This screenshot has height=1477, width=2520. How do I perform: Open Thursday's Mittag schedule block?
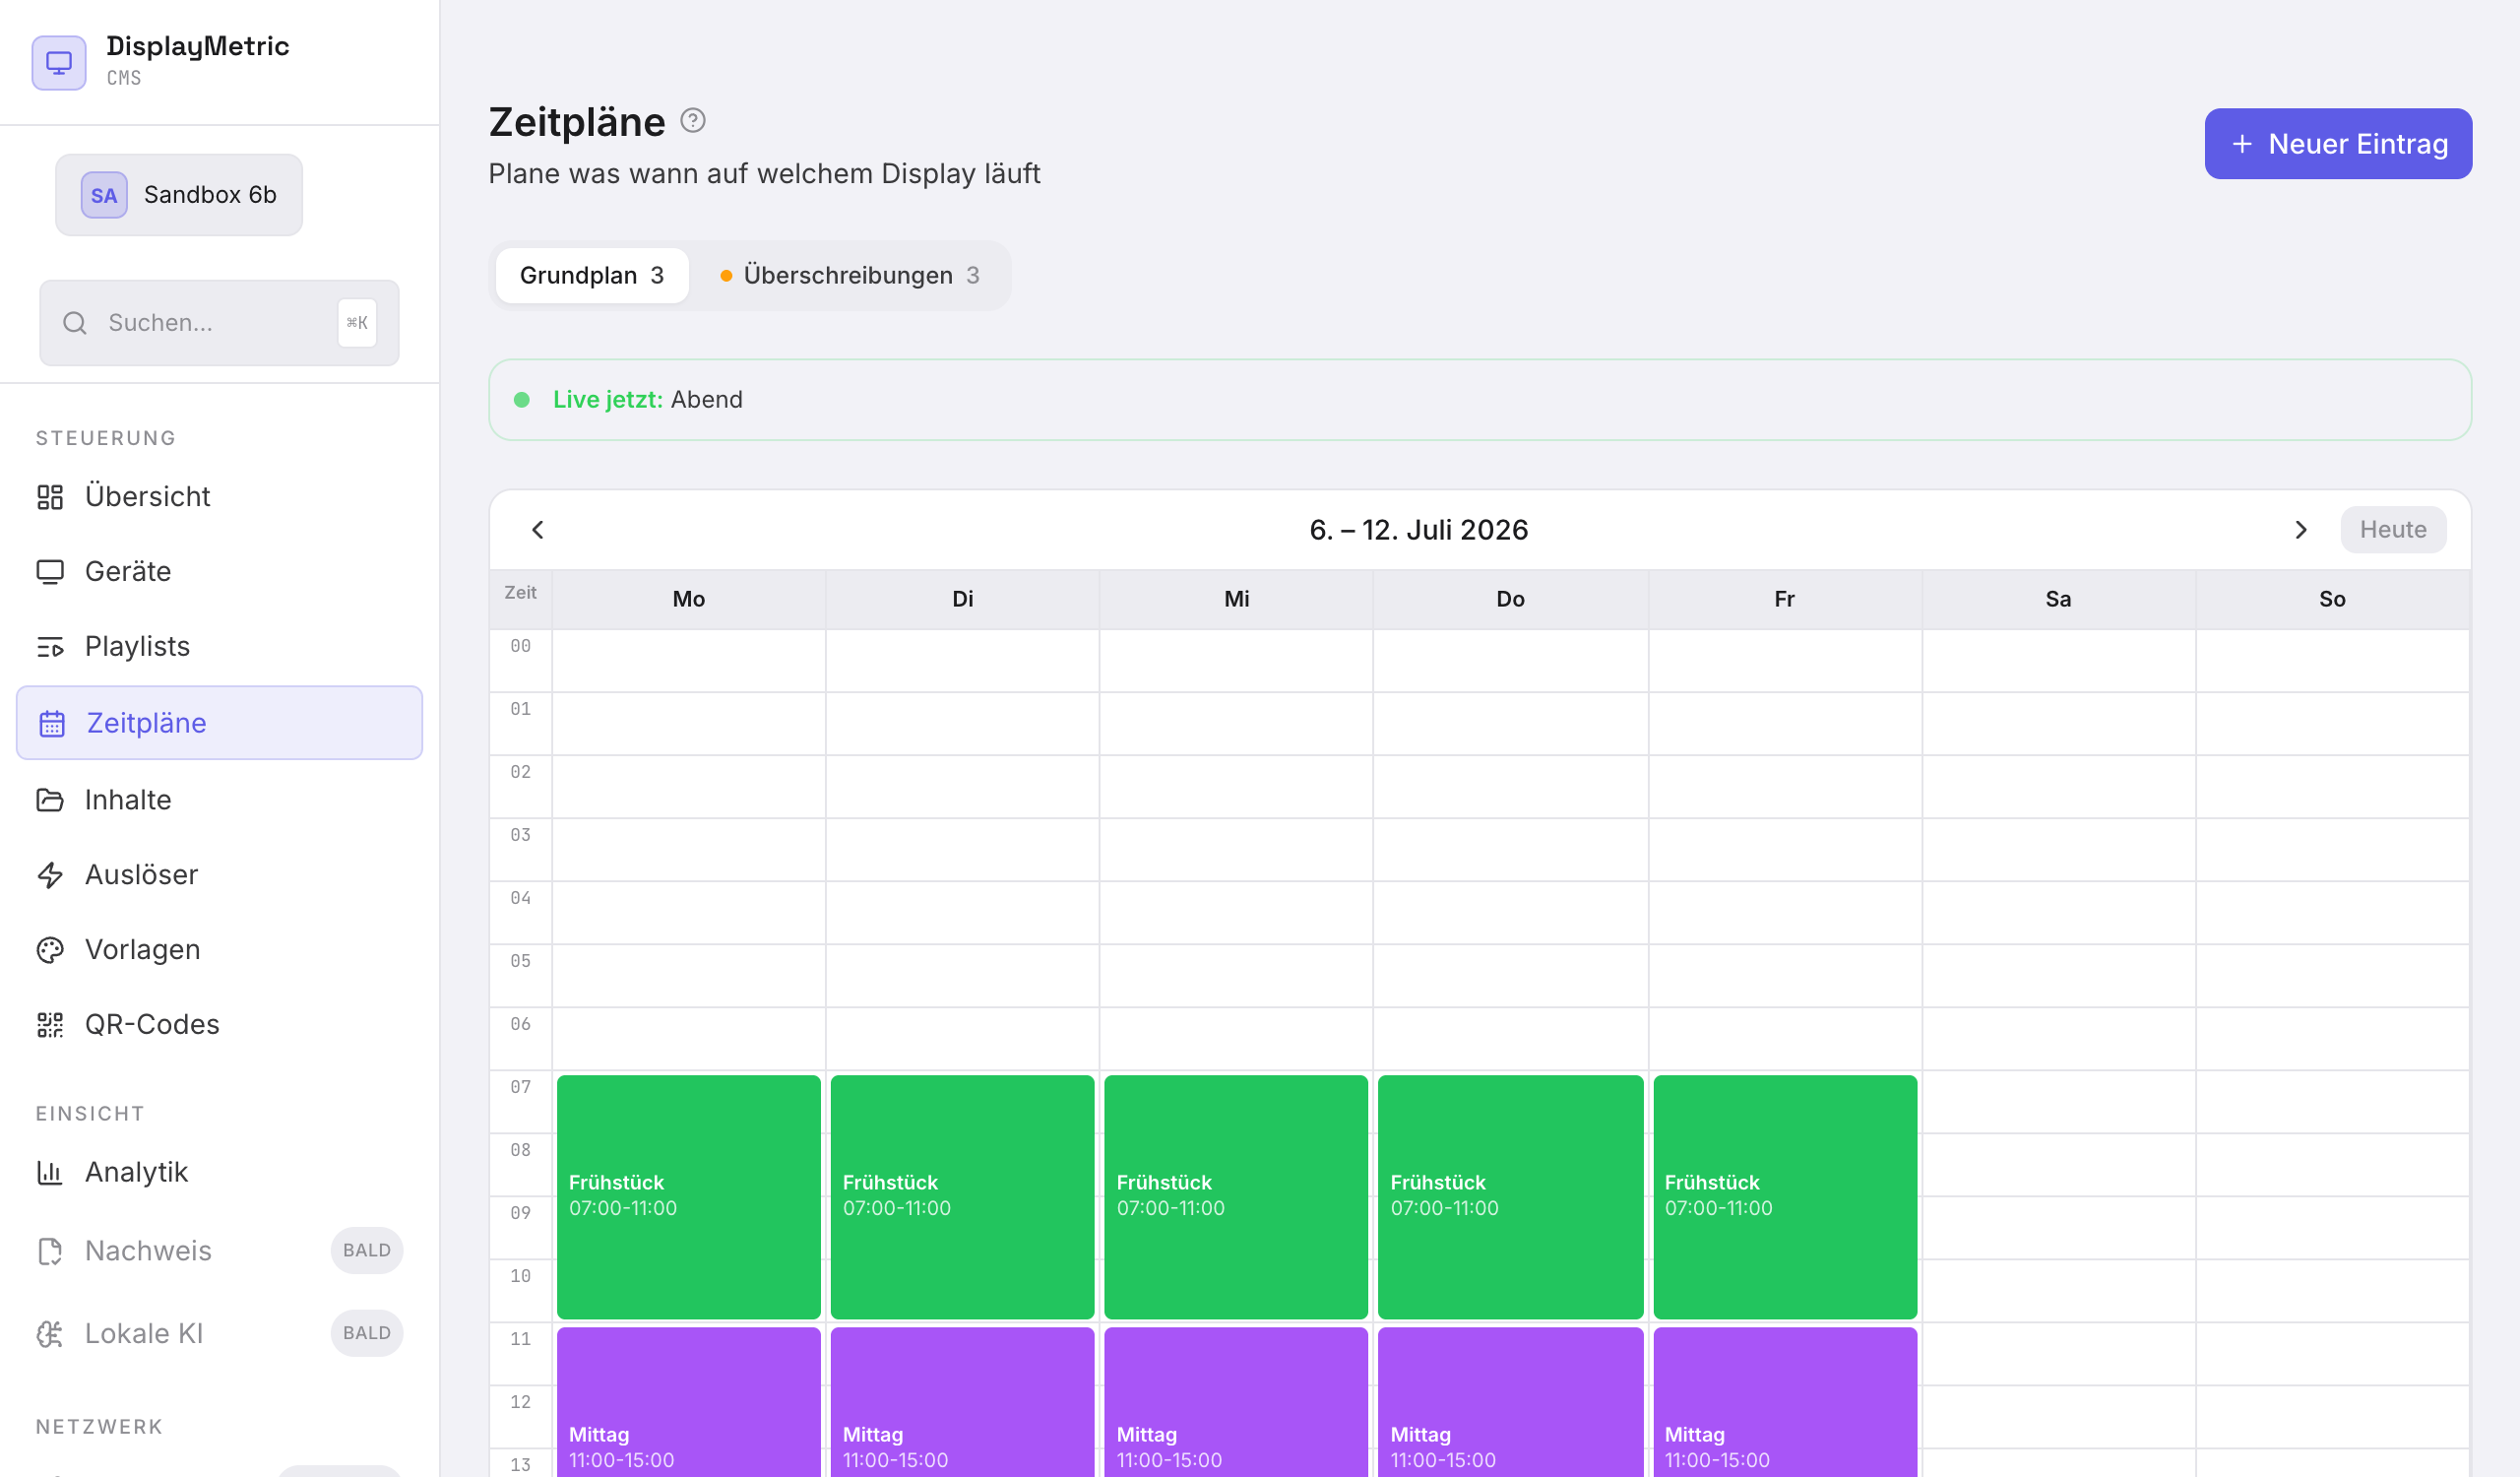click(x=1511, y=1403)
